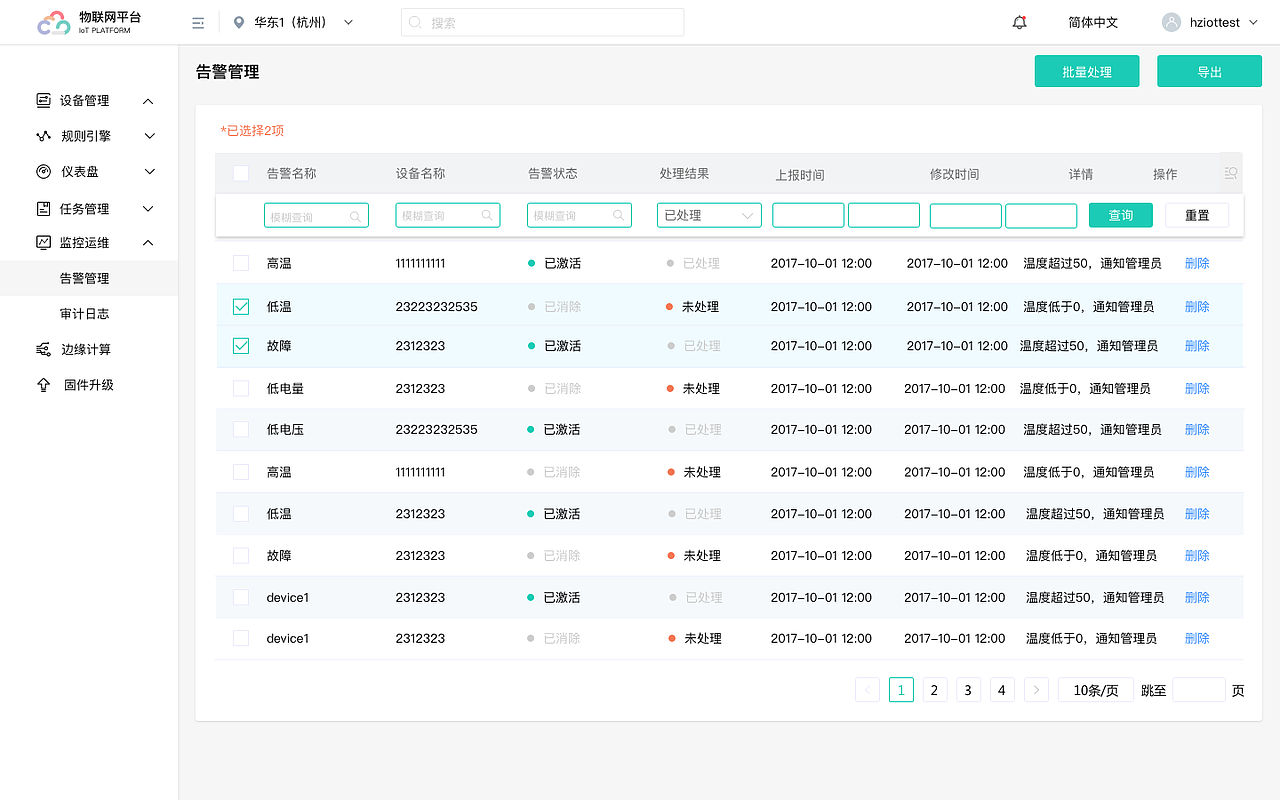Screen dimensions: 1280x800
Task: Check the 故障 已消除 row checkbox
Action: tap(241, 555)
